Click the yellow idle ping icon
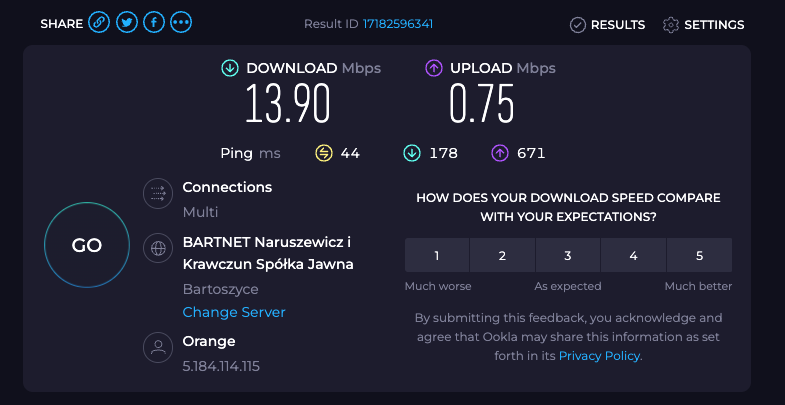 pos(323,153)
